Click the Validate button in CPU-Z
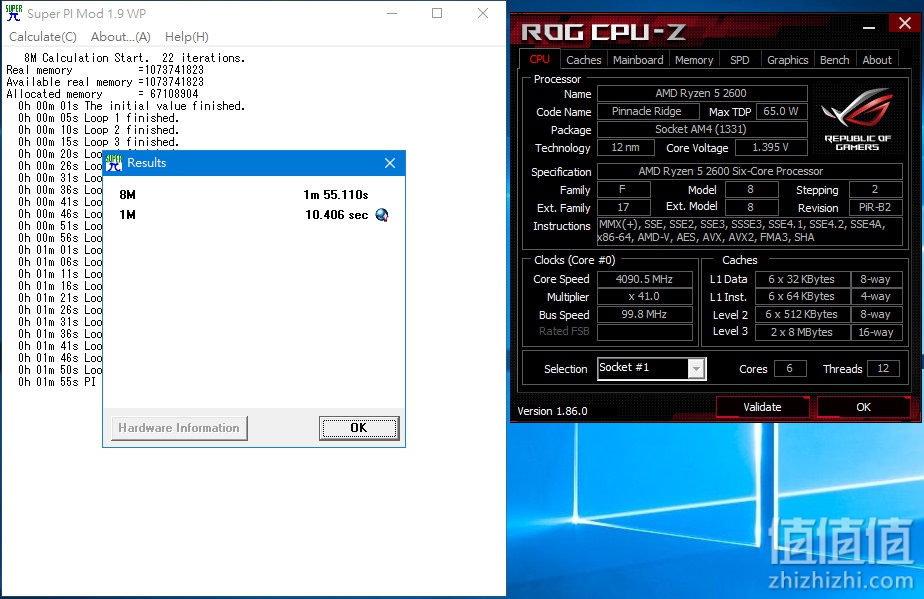Viewport: 924px width, 599px height. click(762, 407)
